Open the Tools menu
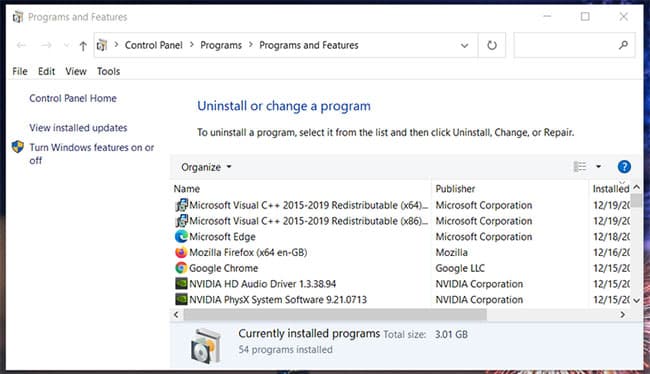The width and height of the screenshot is (650, 374). (109, 71)
